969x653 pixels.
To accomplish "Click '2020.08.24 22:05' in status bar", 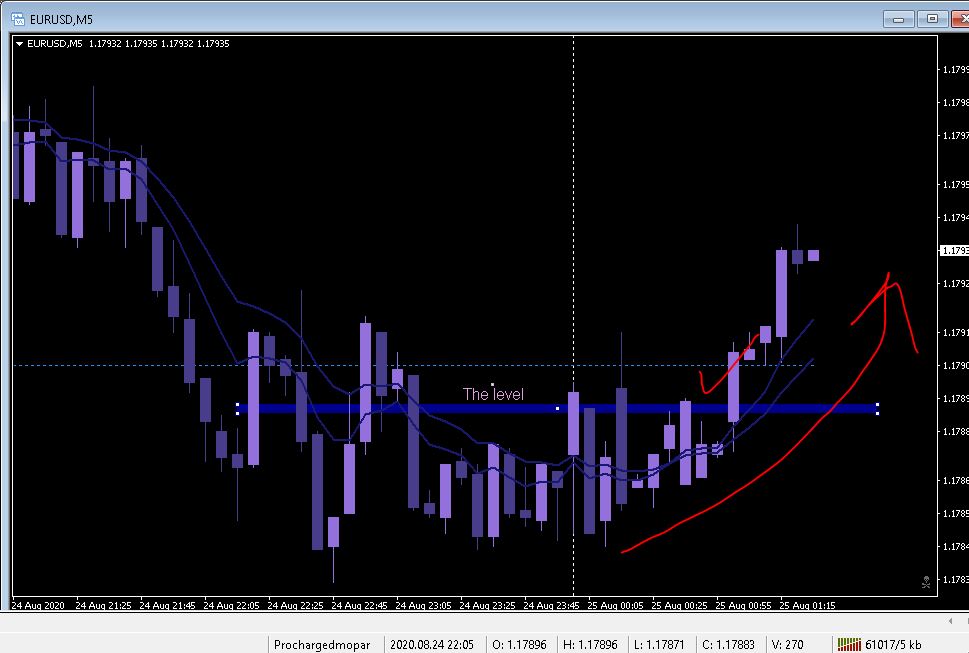I will (432, 645).
